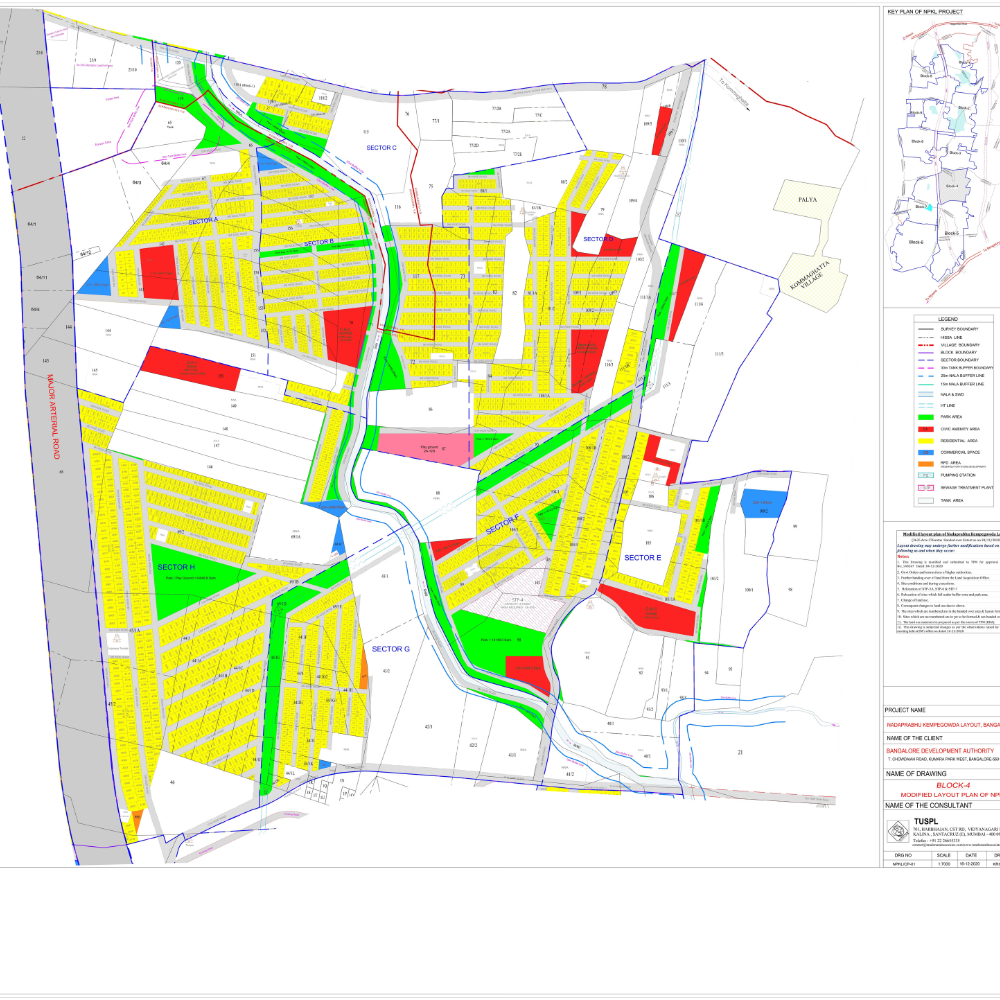1000x1000 pixels.
Task: Click the 'SECTOR F' label on the map
Action: coord(503,525)
